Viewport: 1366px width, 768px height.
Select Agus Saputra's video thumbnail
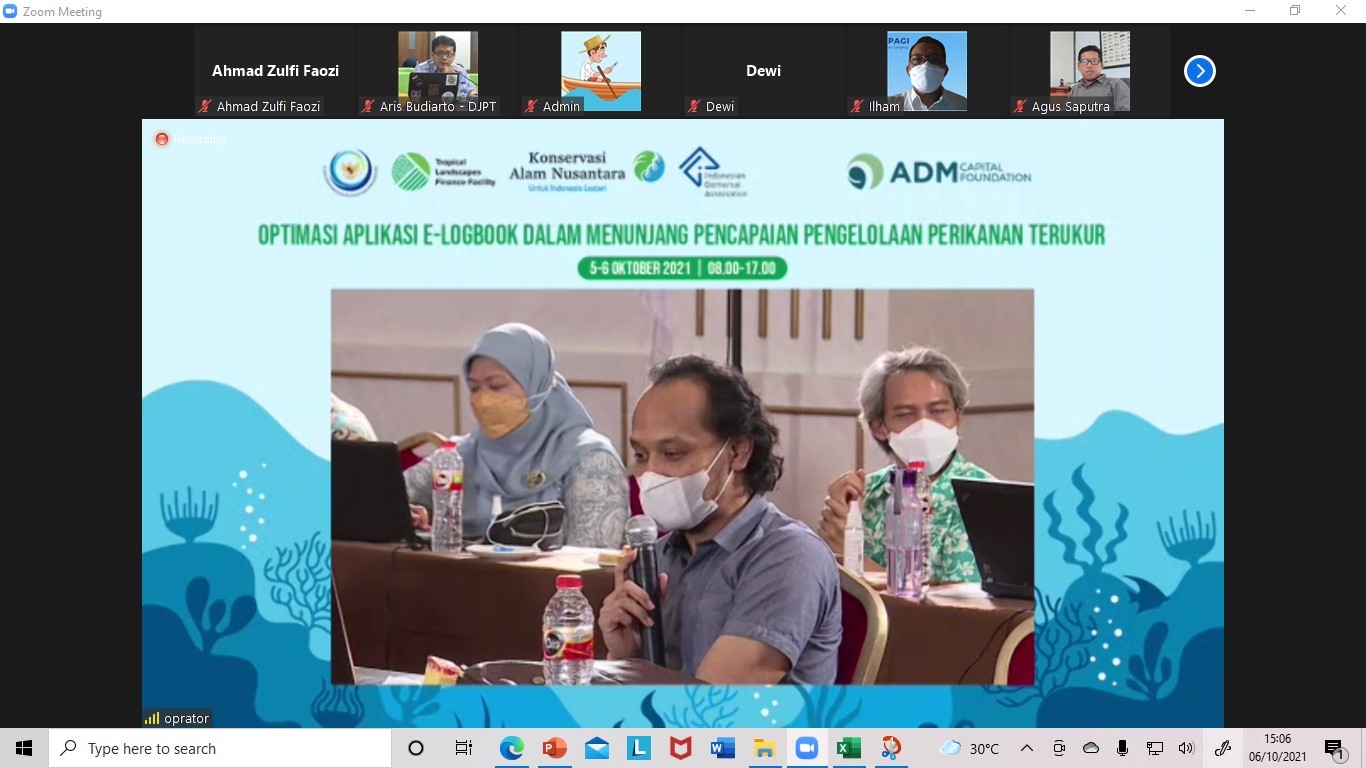point(1090,71)
